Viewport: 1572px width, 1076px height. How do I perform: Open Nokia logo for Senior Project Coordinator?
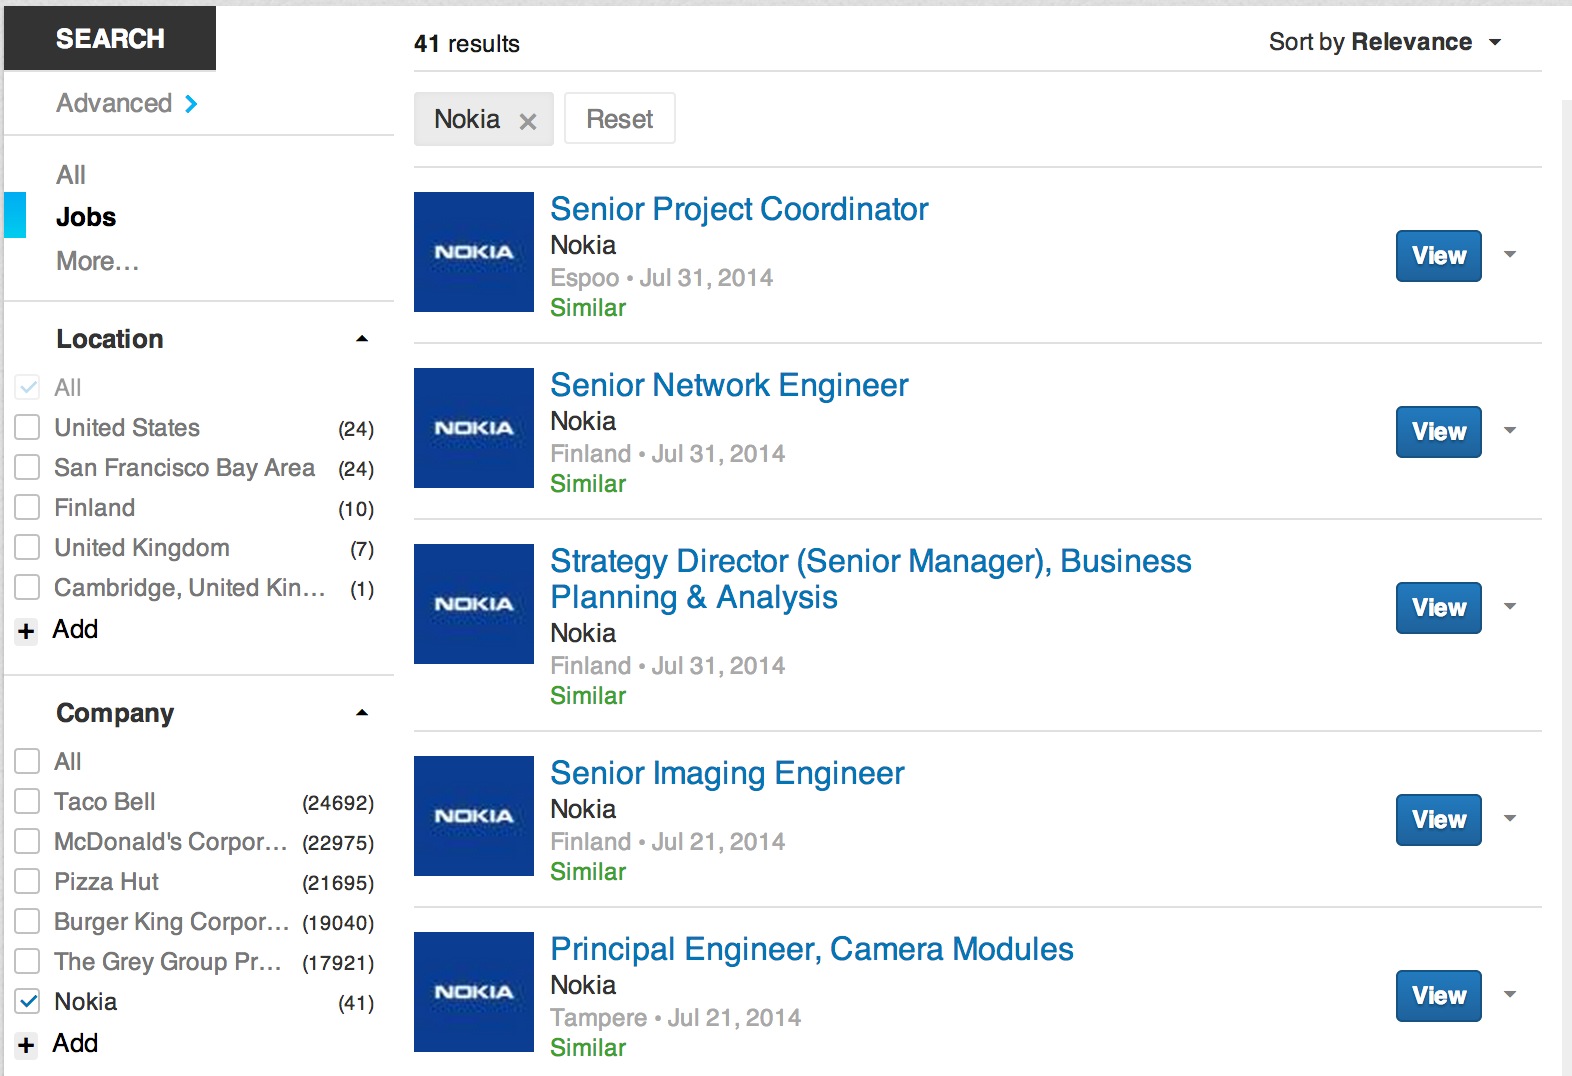(x=474, y=252)
